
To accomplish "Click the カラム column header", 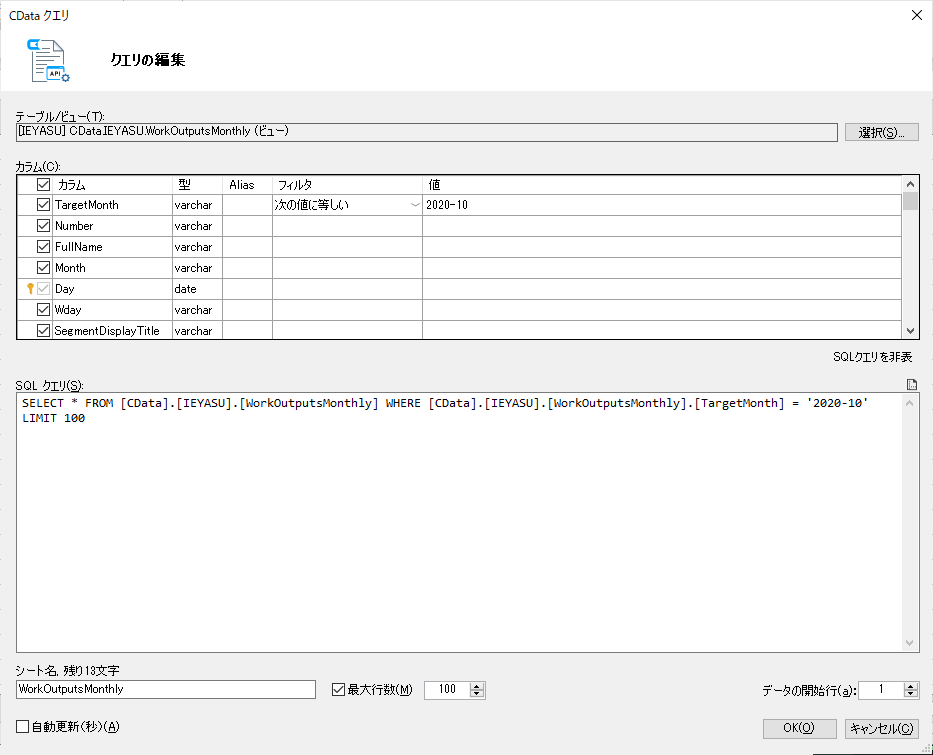I will tap(112, 185).
